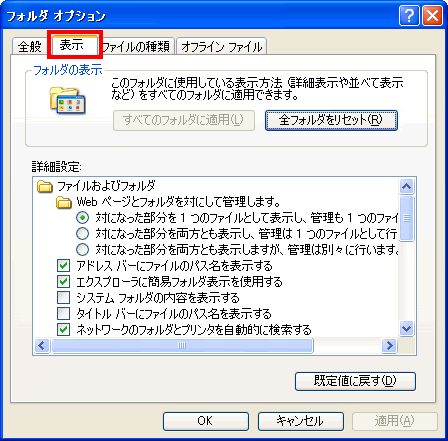Screen dimensions: 448x441
Task: Switch to the 全般 tab
Action: click(30, 46)
